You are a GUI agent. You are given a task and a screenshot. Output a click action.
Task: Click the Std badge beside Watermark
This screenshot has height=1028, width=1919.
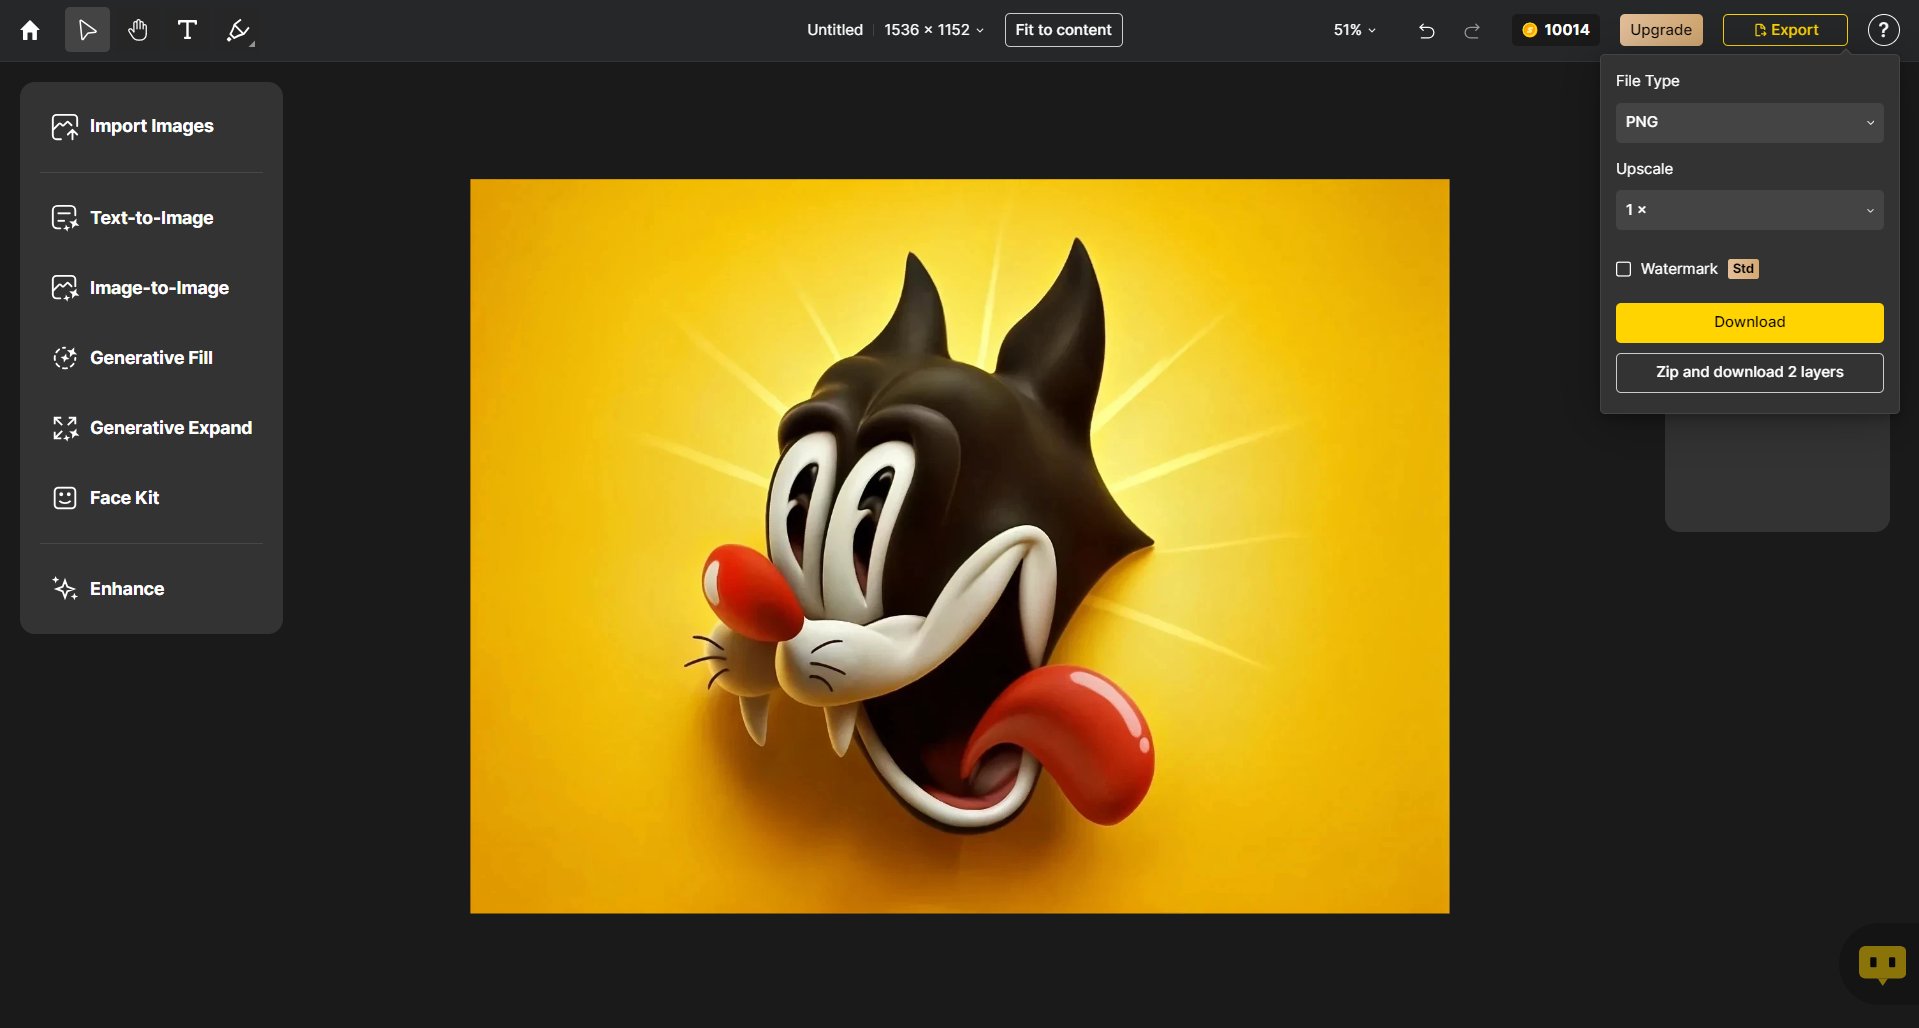click(1743, 269)
